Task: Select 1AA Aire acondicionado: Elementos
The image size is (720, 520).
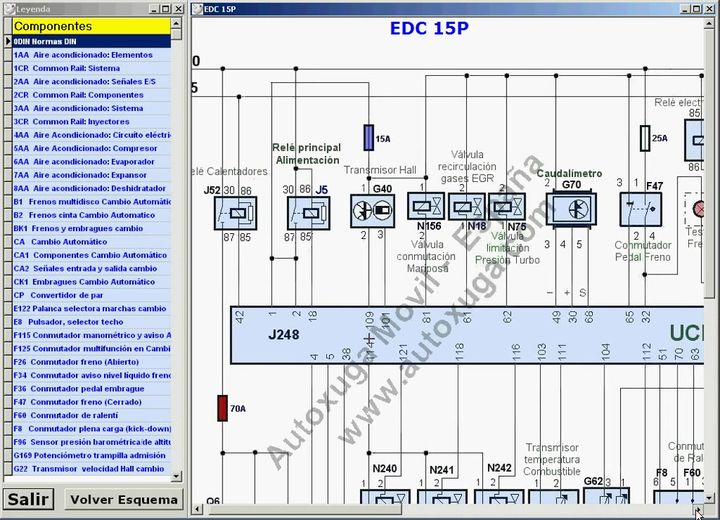Action: point(92,55)
